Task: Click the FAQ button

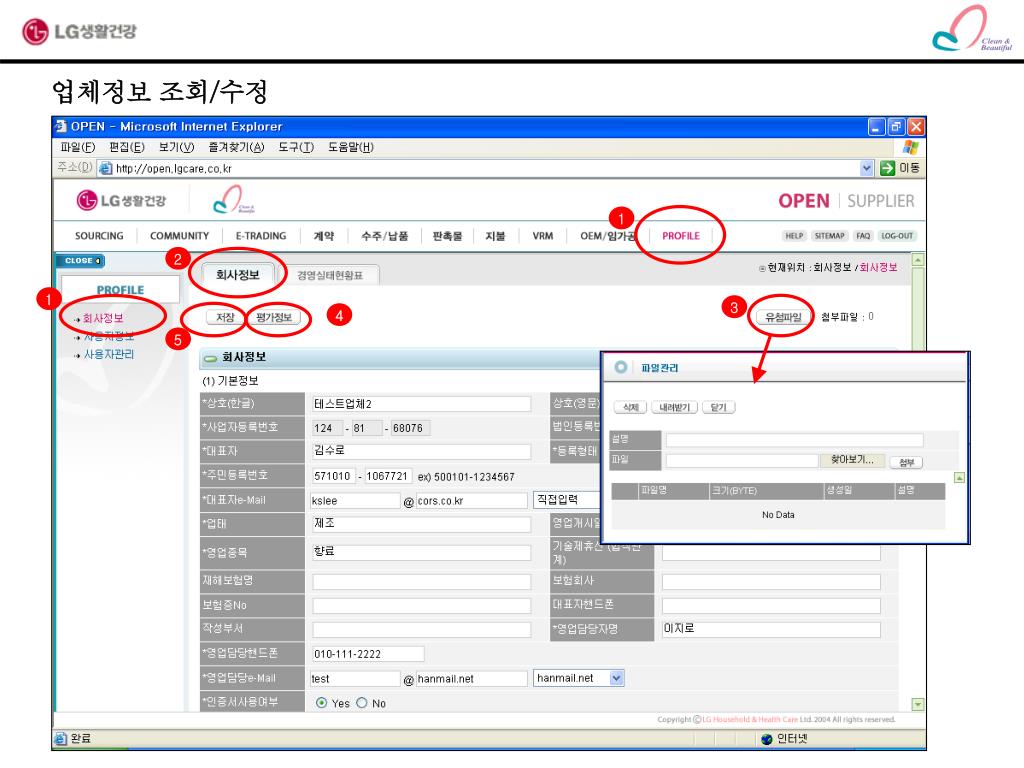Action: 863,236
